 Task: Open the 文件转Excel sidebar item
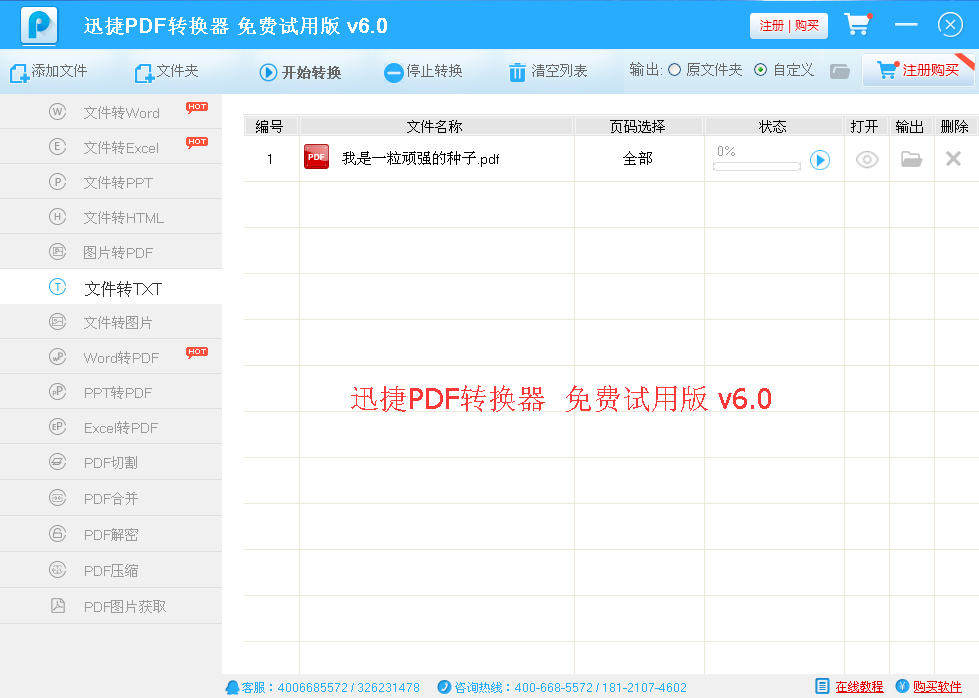coord(111,147)
